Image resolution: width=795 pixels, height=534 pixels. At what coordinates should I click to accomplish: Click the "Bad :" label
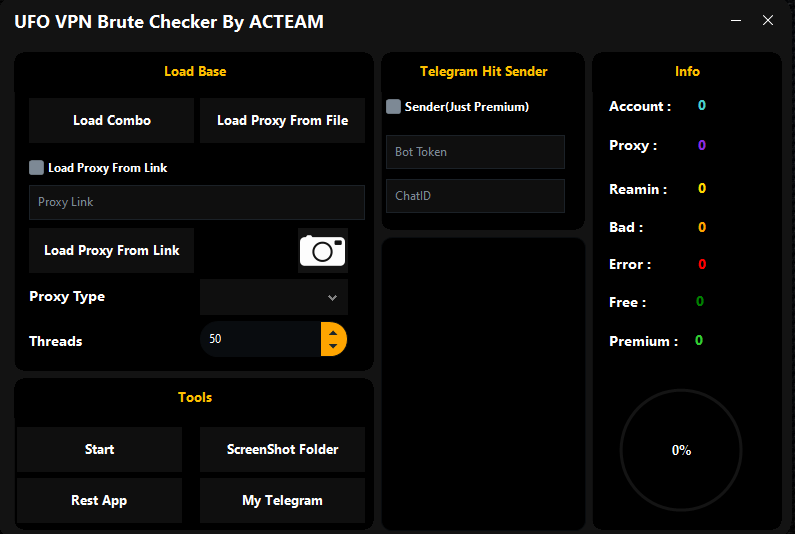[626, 227]
